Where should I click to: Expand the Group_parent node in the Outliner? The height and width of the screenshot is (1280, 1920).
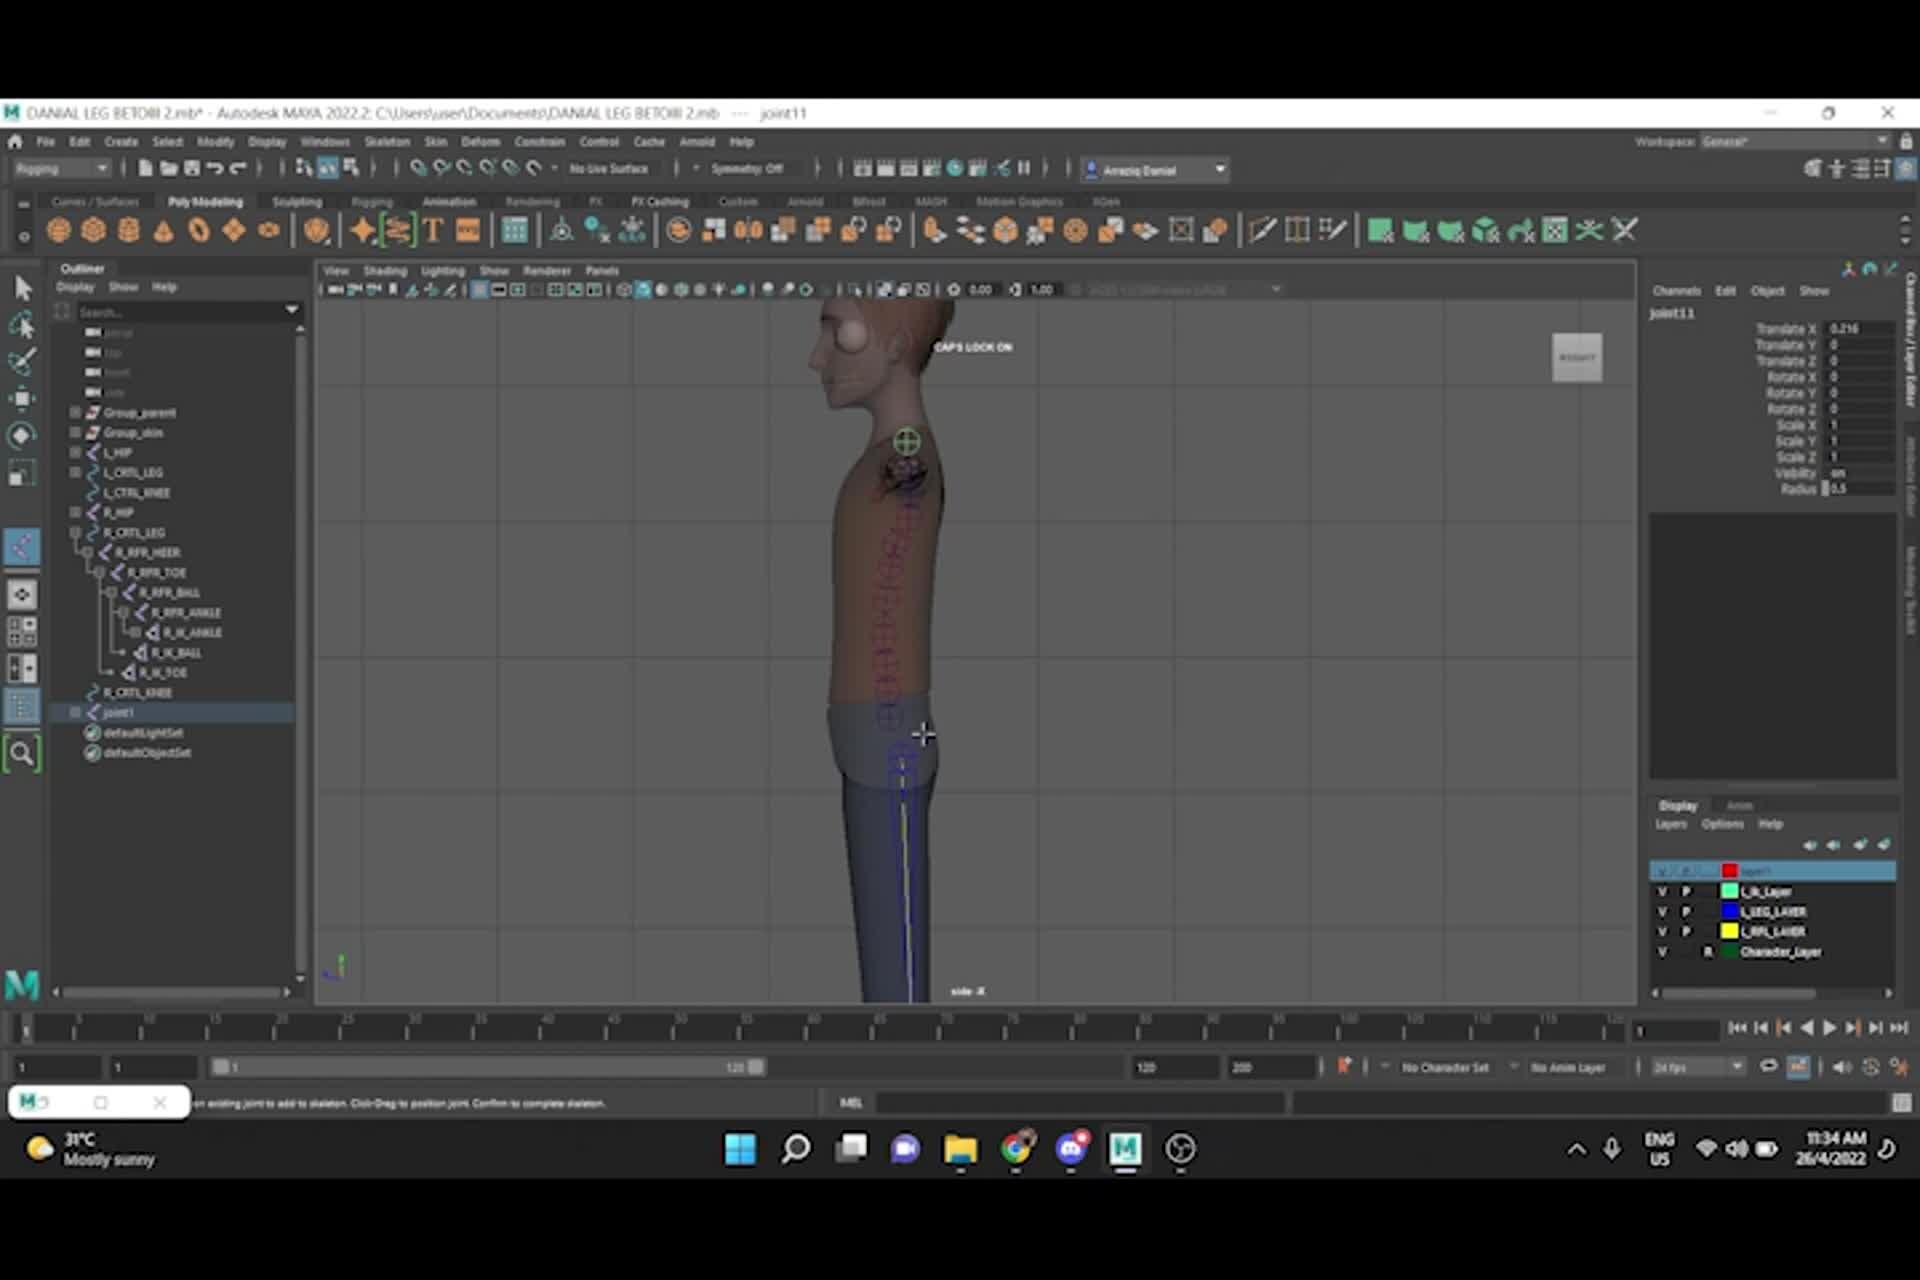[x=74, y=412]
